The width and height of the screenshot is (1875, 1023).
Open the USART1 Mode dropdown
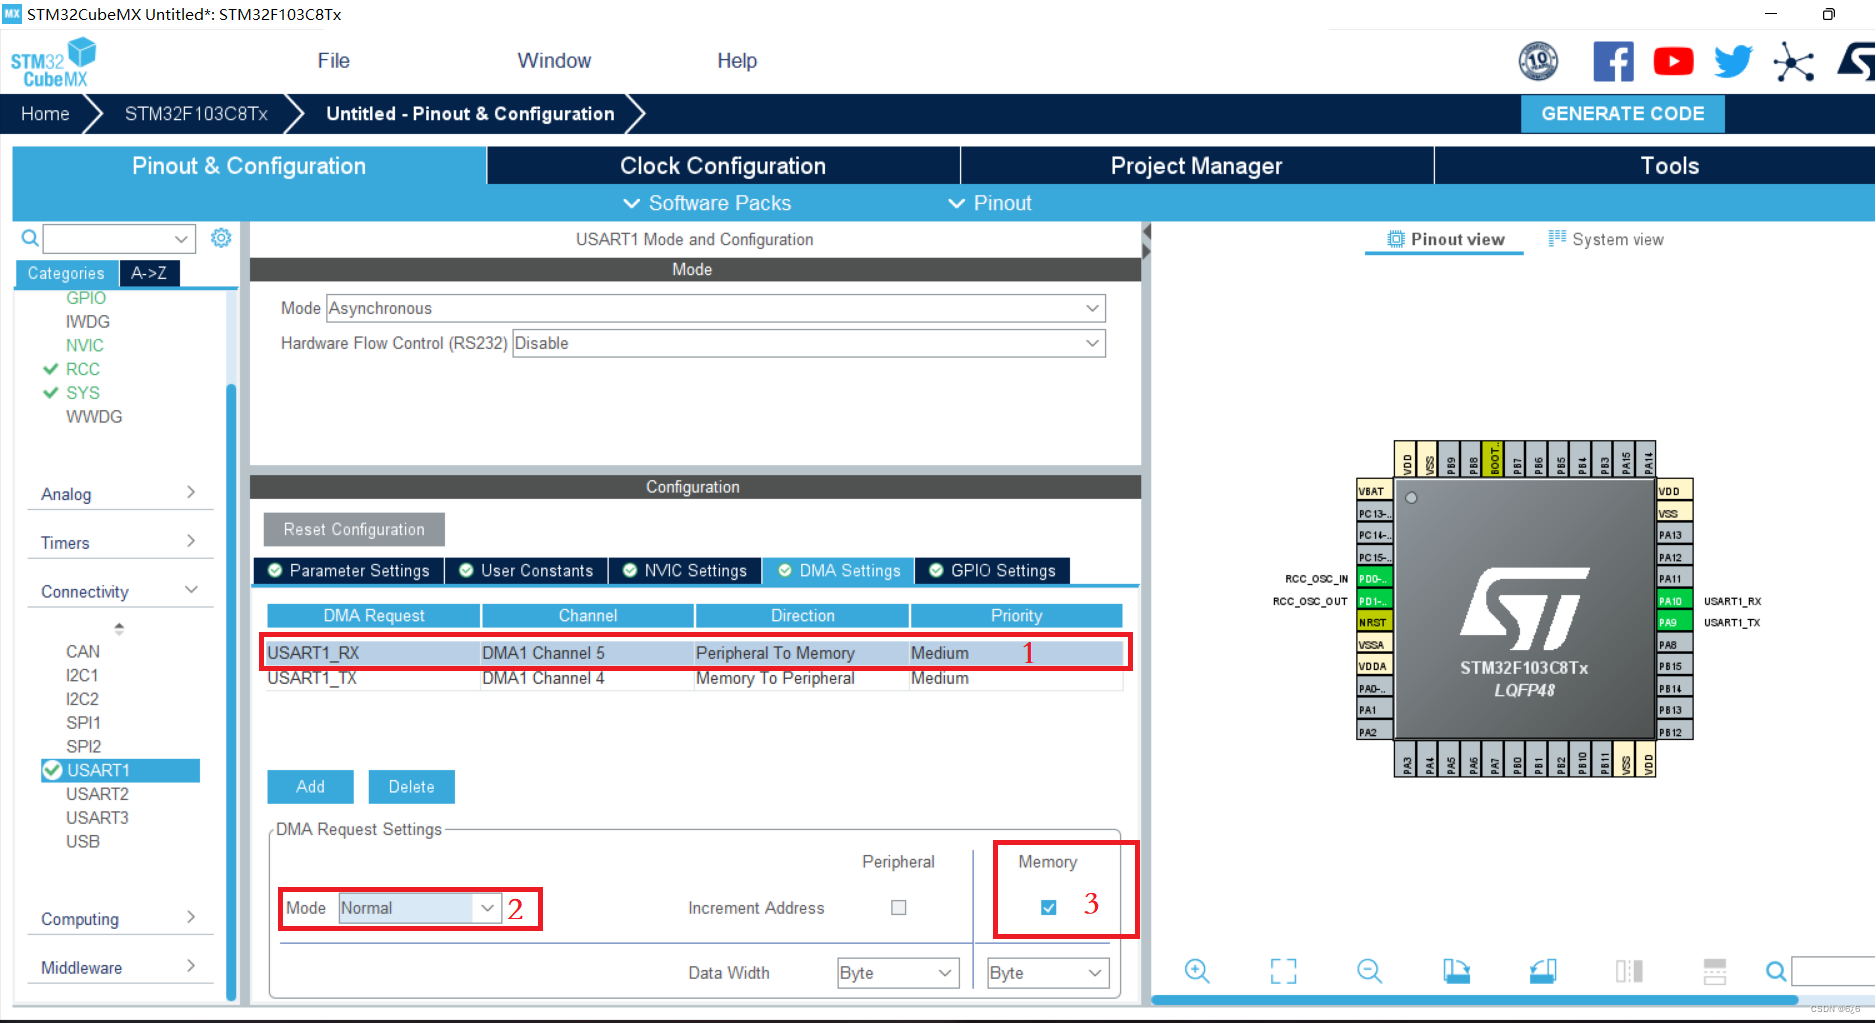pos(716,308)
